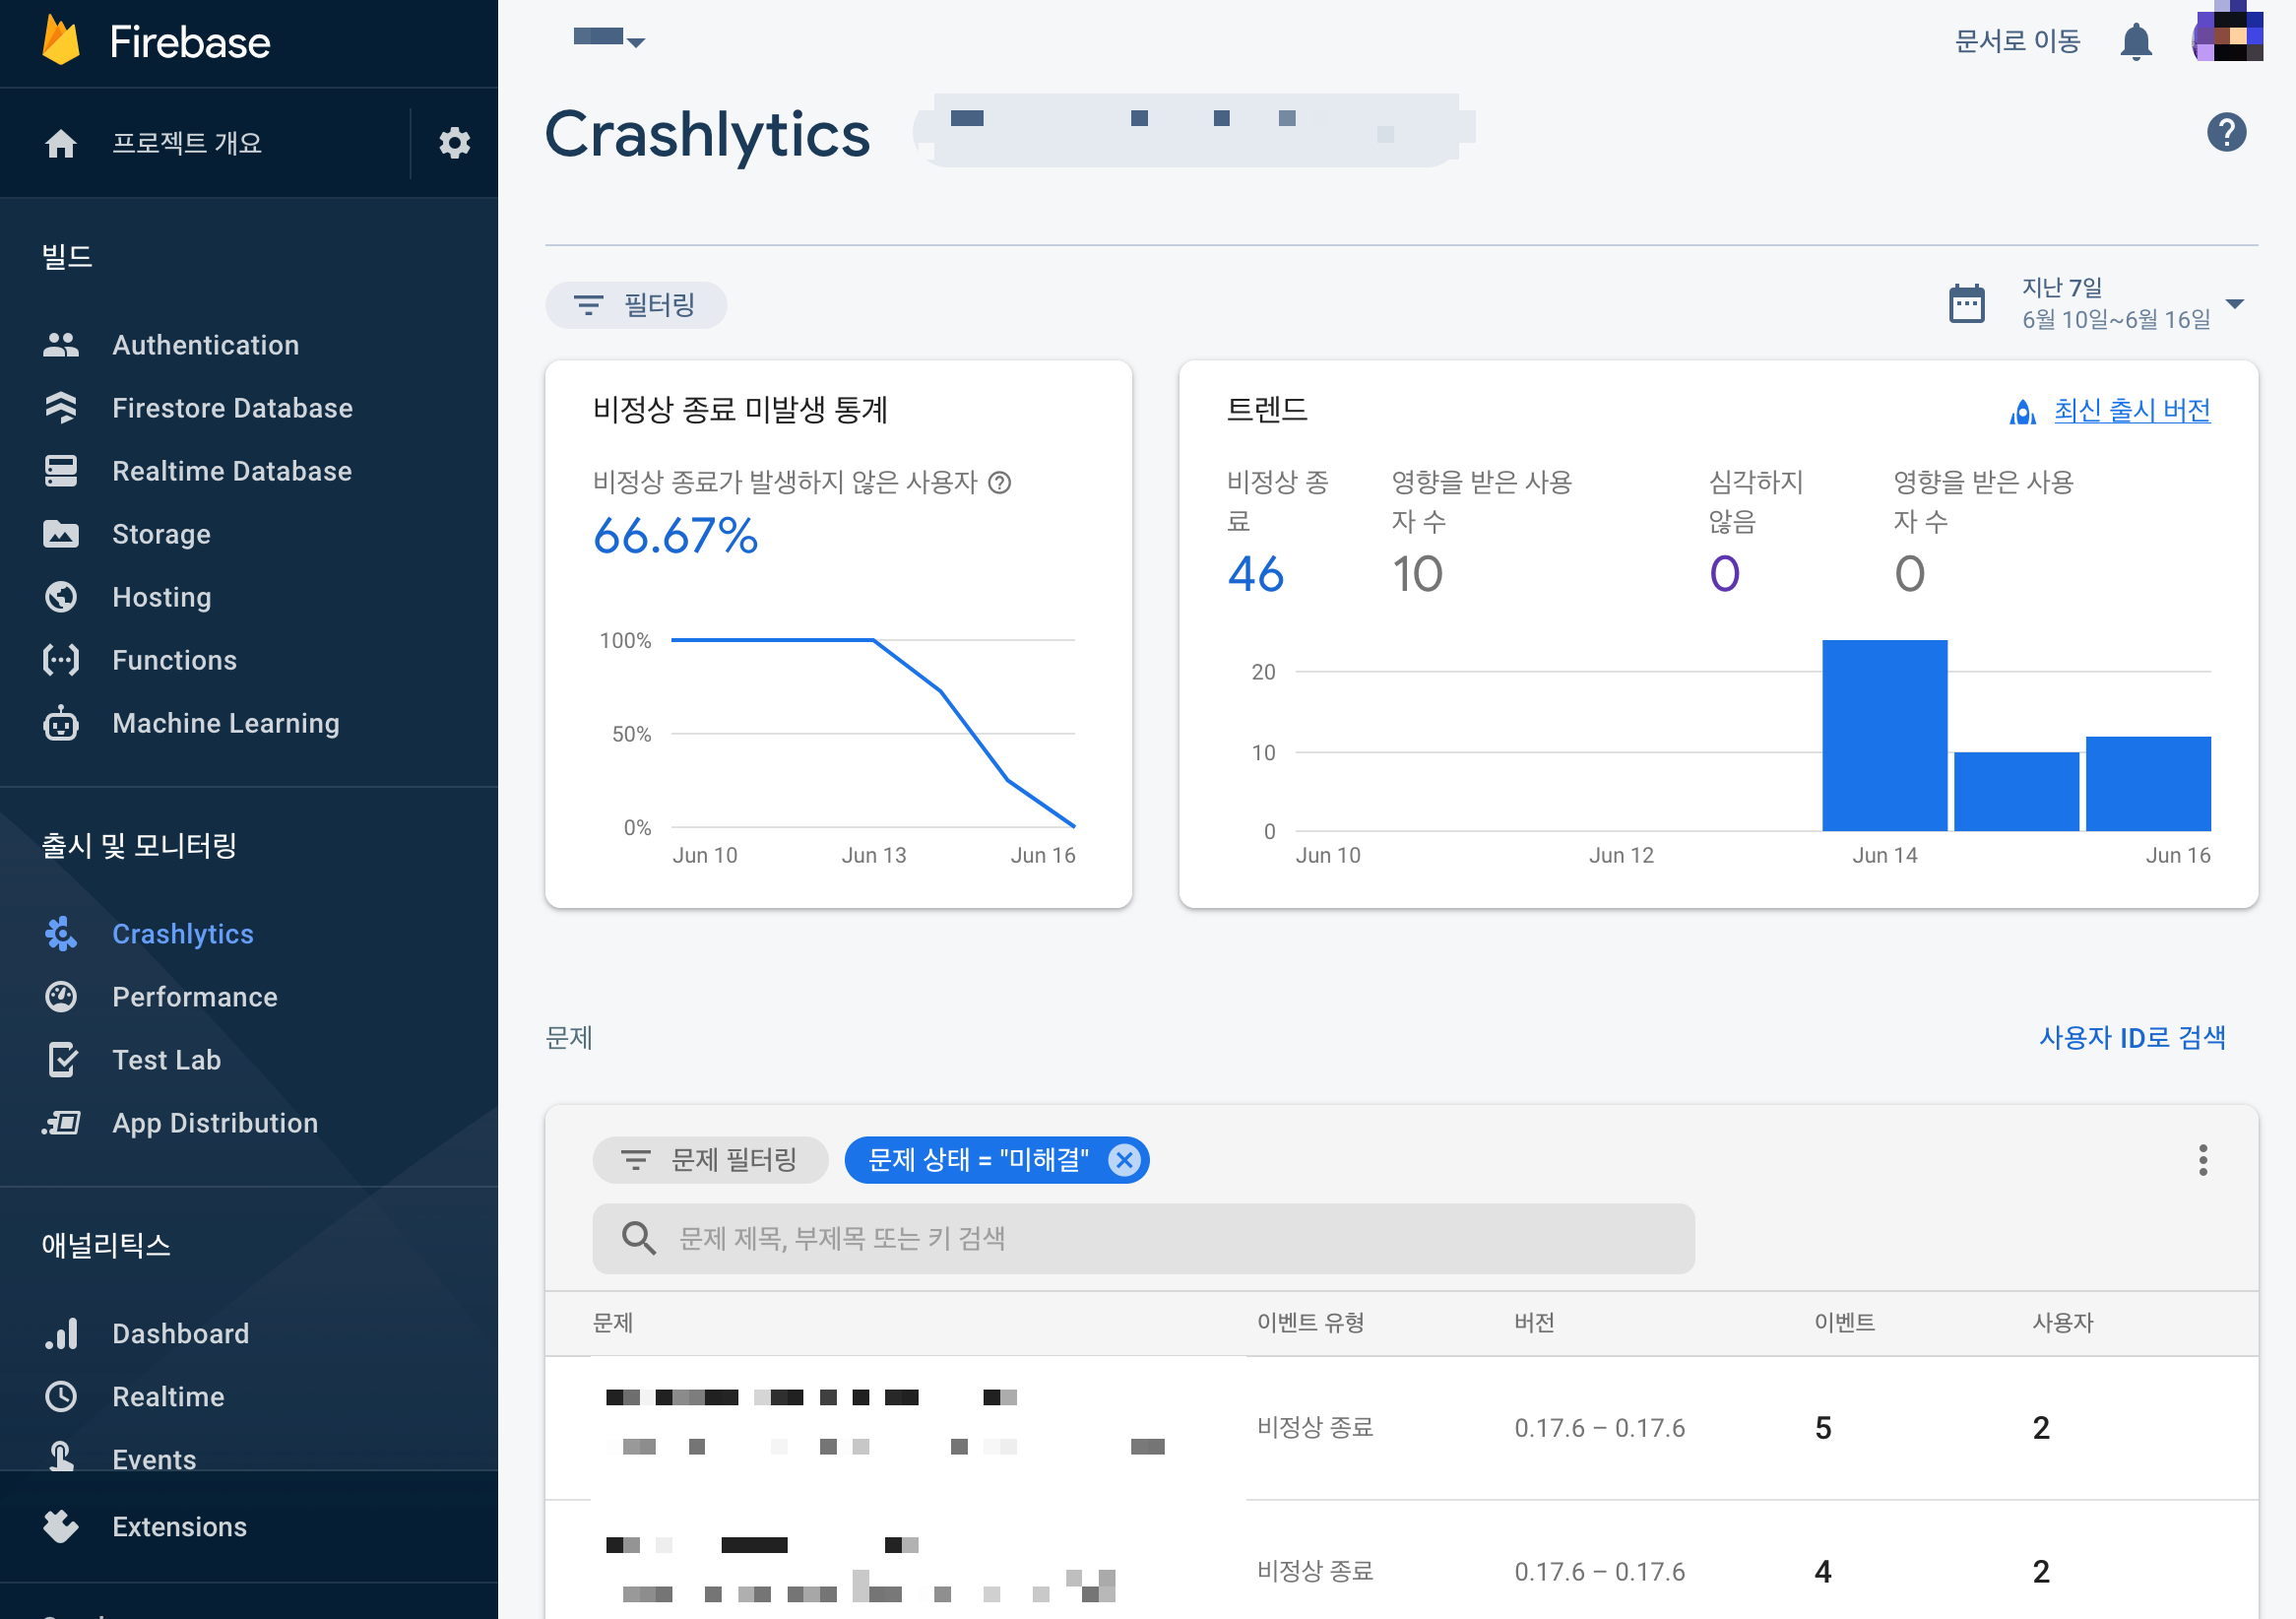Open the 필터링 filter button
2296x1619 pixels.
pos(636,304)
